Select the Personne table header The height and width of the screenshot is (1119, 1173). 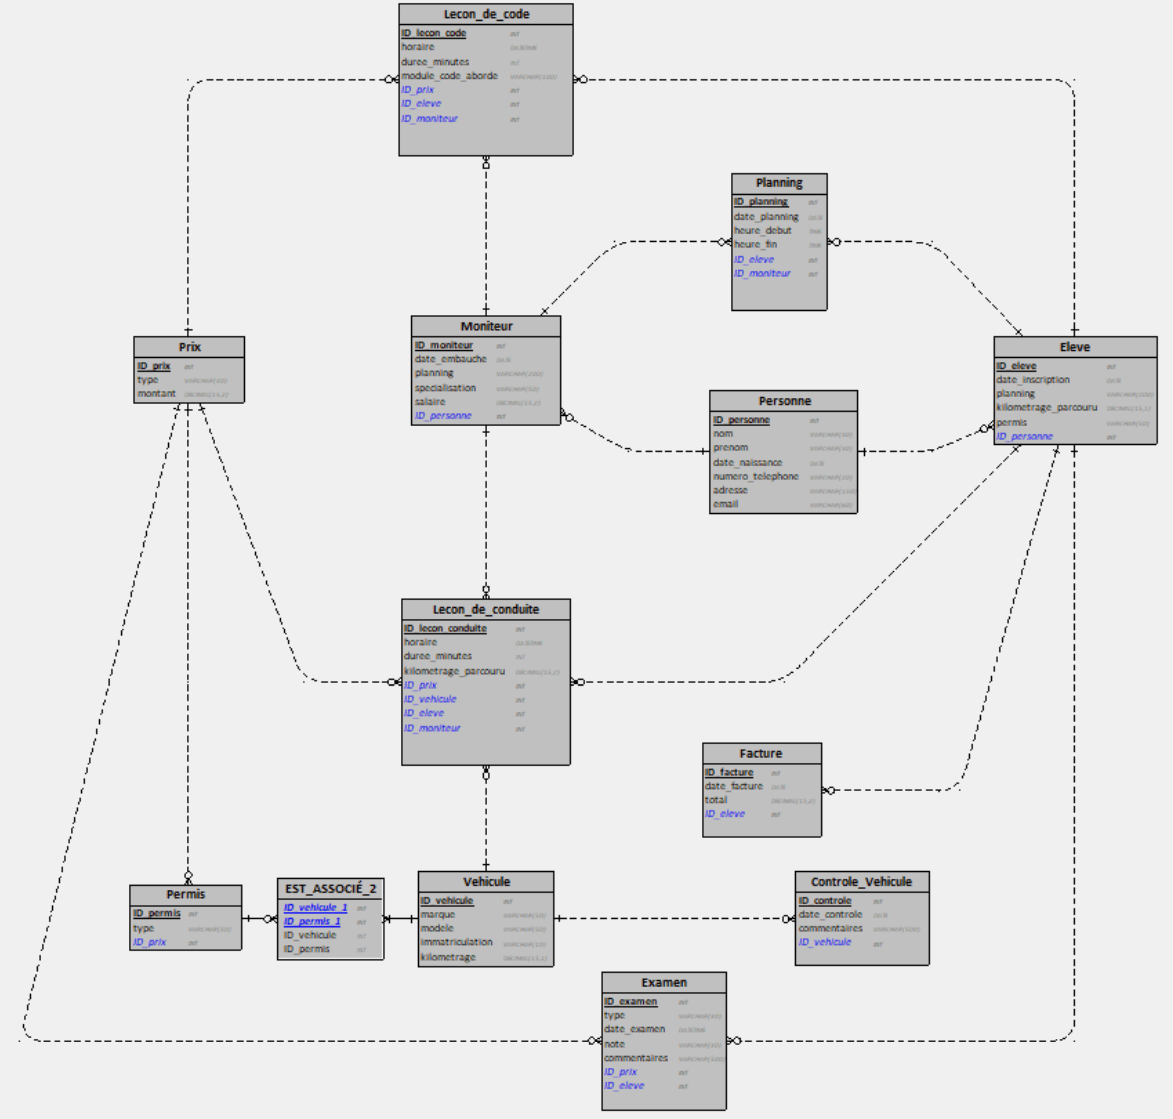click(x=784, y=401)
